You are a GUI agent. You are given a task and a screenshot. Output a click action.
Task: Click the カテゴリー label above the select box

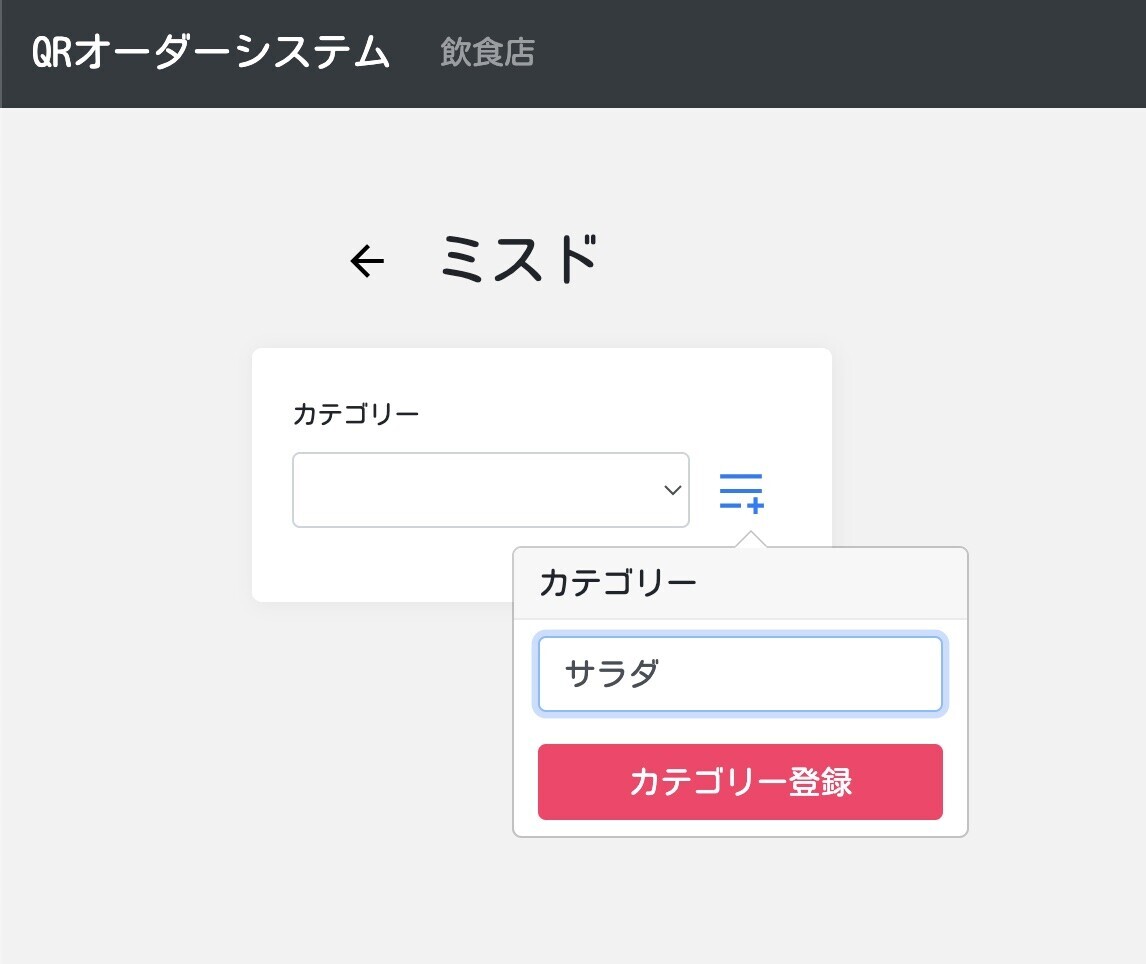tap(357, 412)
